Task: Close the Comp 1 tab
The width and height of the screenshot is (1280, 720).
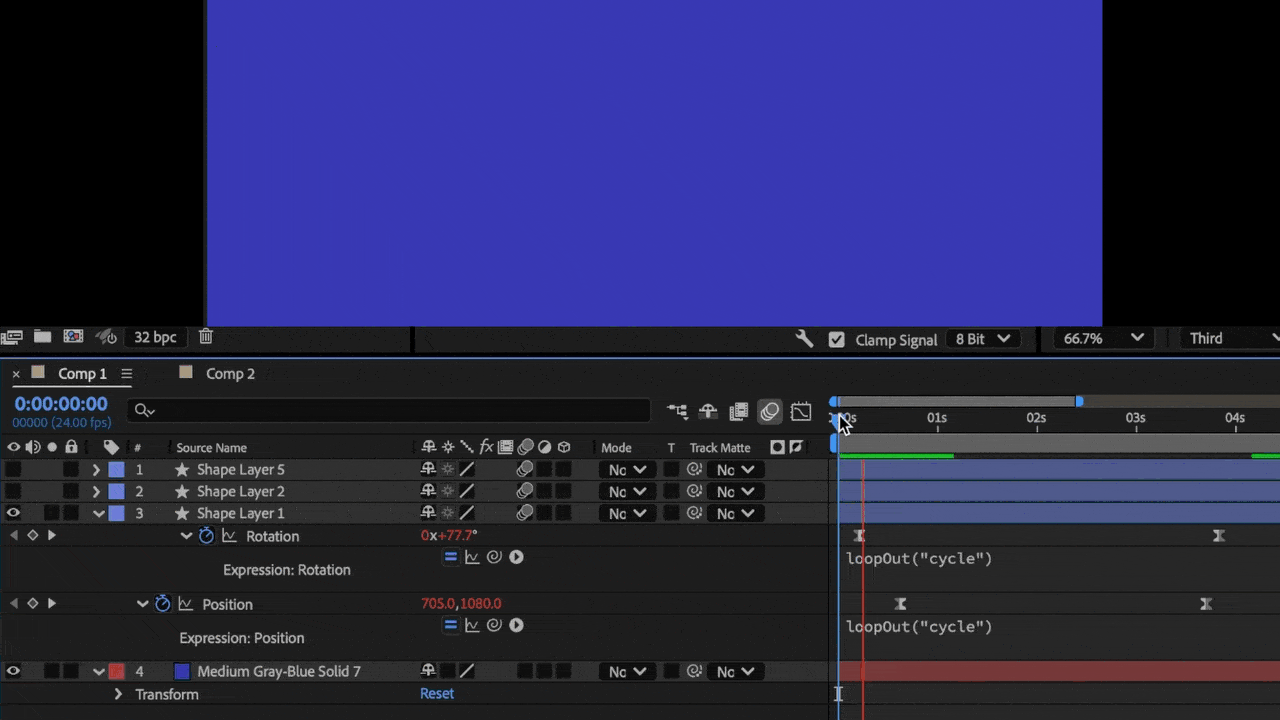Action: tap(16, 374)
